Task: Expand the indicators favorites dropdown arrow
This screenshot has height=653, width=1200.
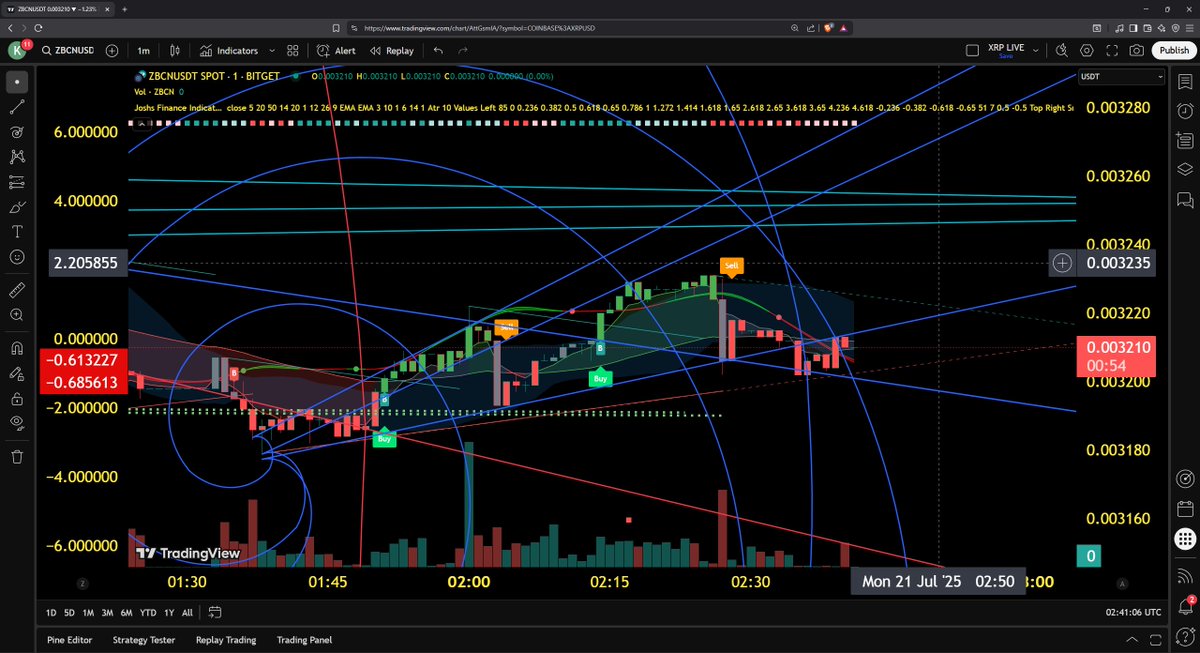Action: [x=271, y=50]
